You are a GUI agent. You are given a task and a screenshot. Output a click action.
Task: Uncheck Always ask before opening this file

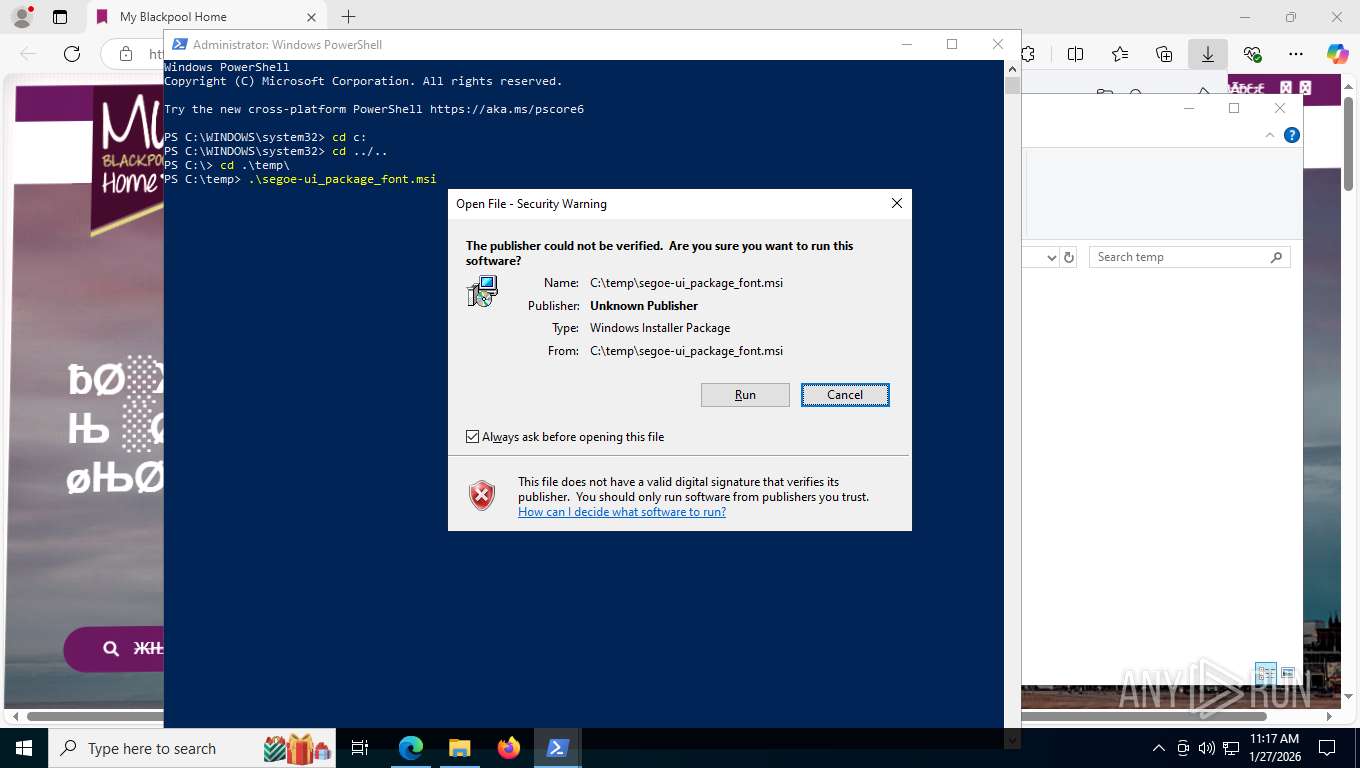pyautogui.click(x=473, y=437)
